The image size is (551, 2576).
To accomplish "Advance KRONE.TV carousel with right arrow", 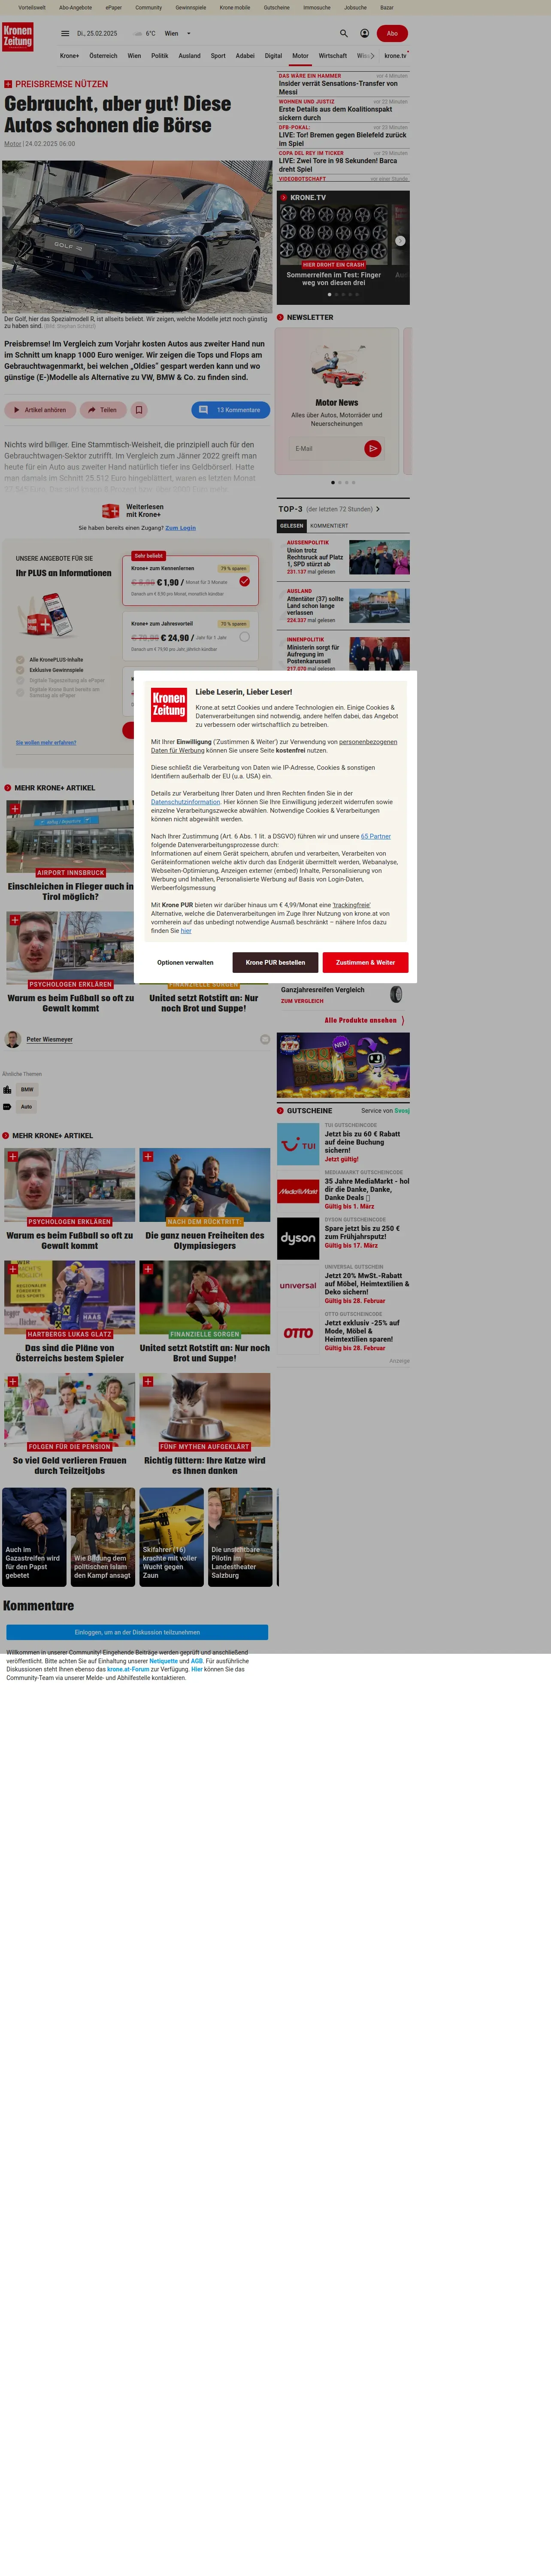I will tap(400, 241).
